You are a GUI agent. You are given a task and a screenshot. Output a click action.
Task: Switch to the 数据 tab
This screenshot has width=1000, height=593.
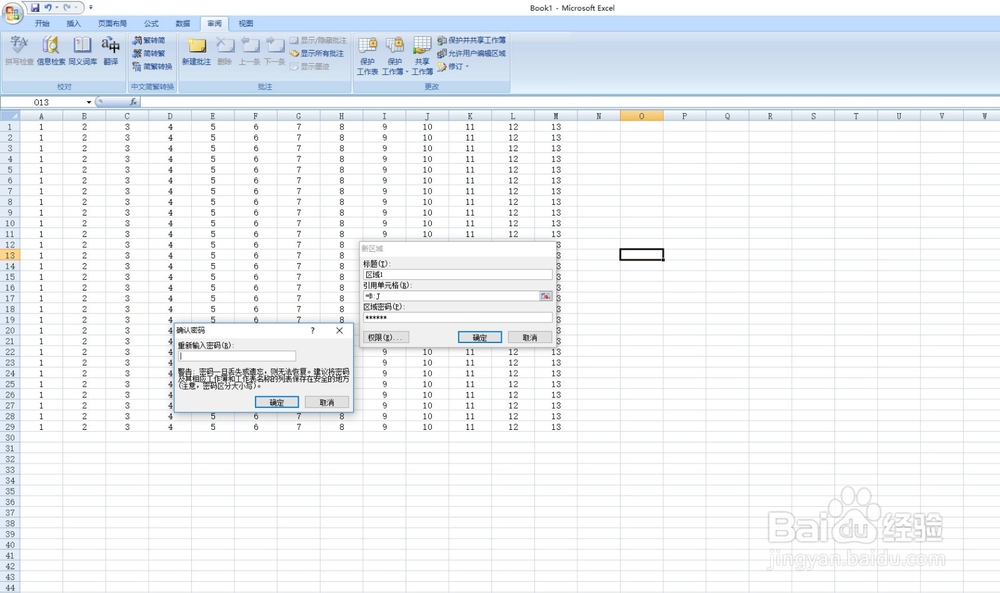(x=183, y=24)
